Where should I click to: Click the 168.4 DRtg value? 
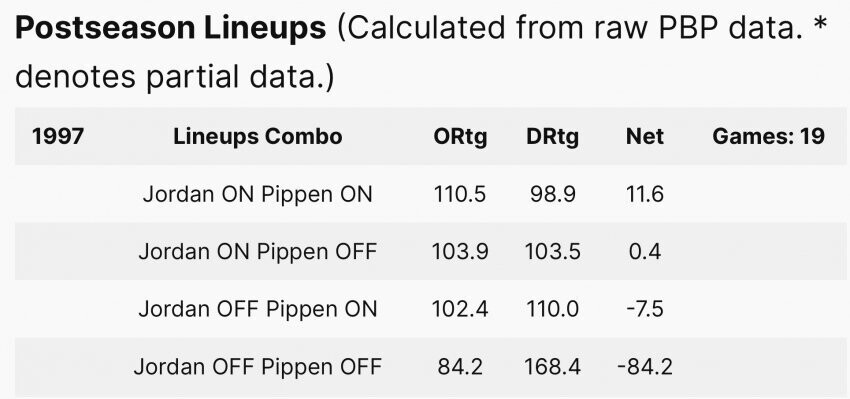coord(552,367)
